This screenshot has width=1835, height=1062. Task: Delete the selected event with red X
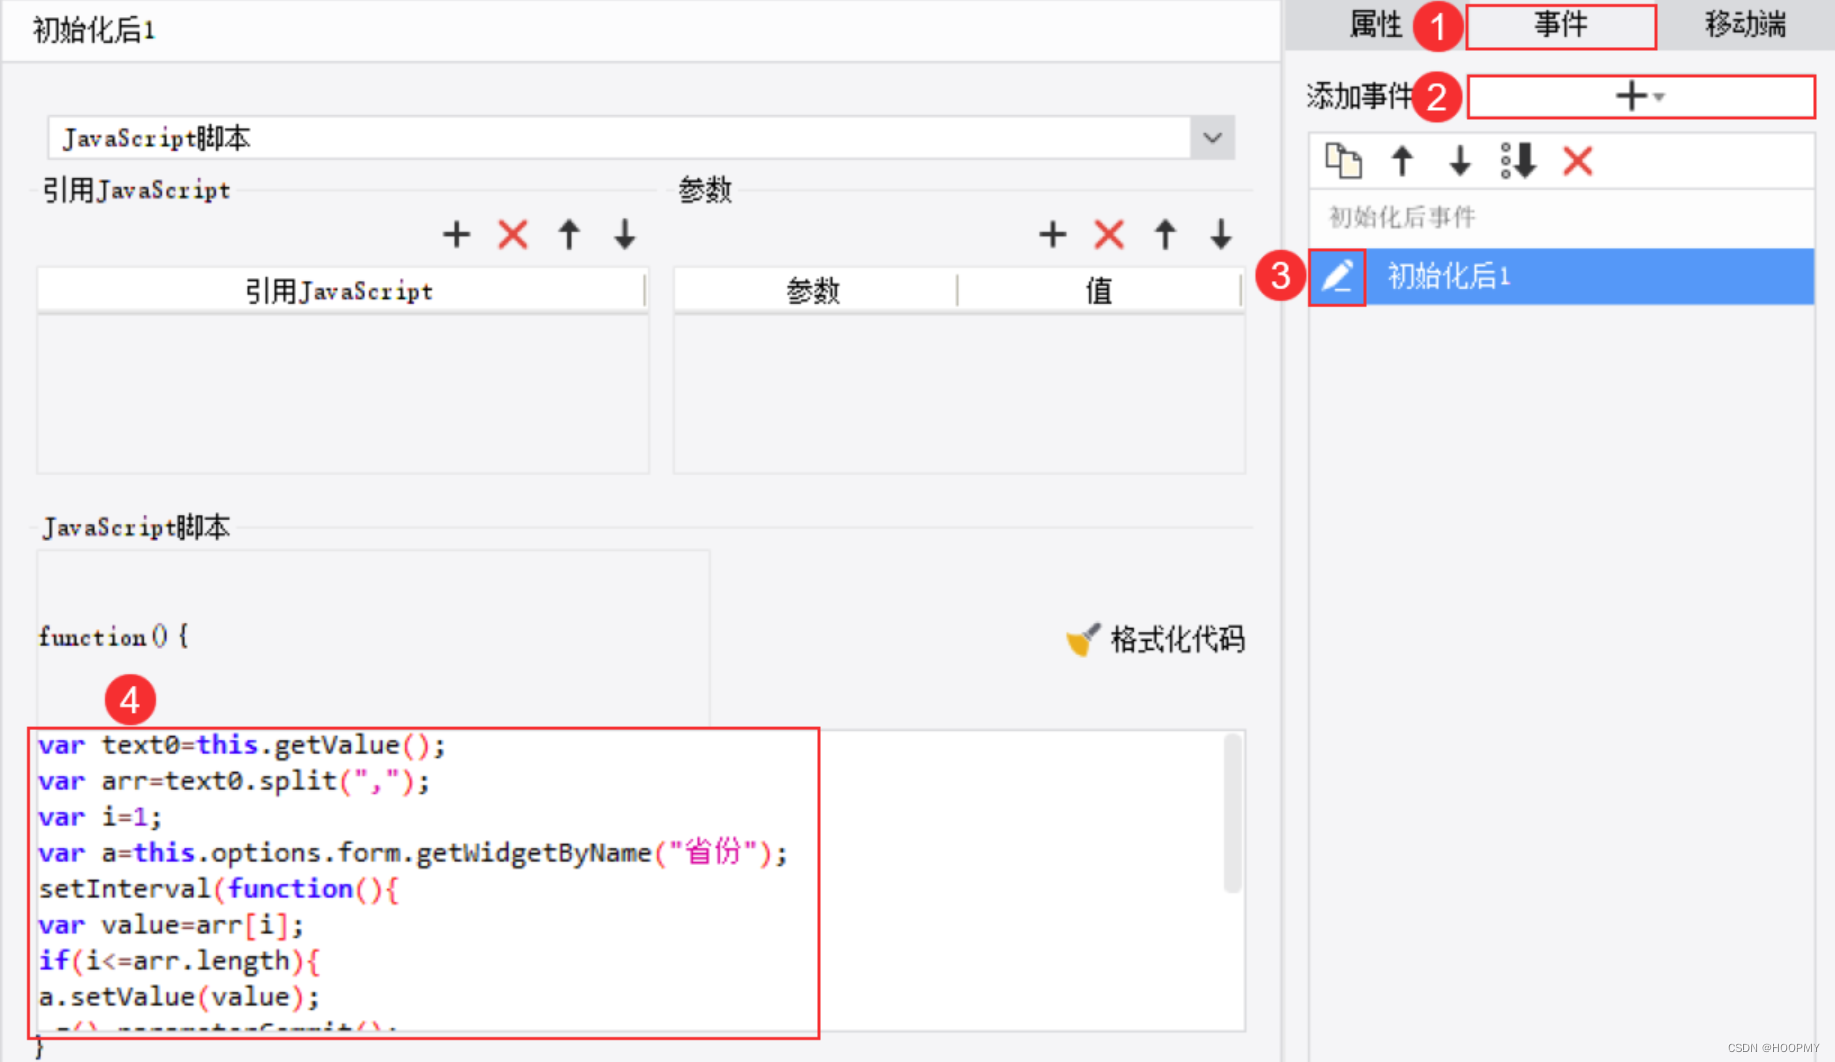click(x=1577, y=161)
